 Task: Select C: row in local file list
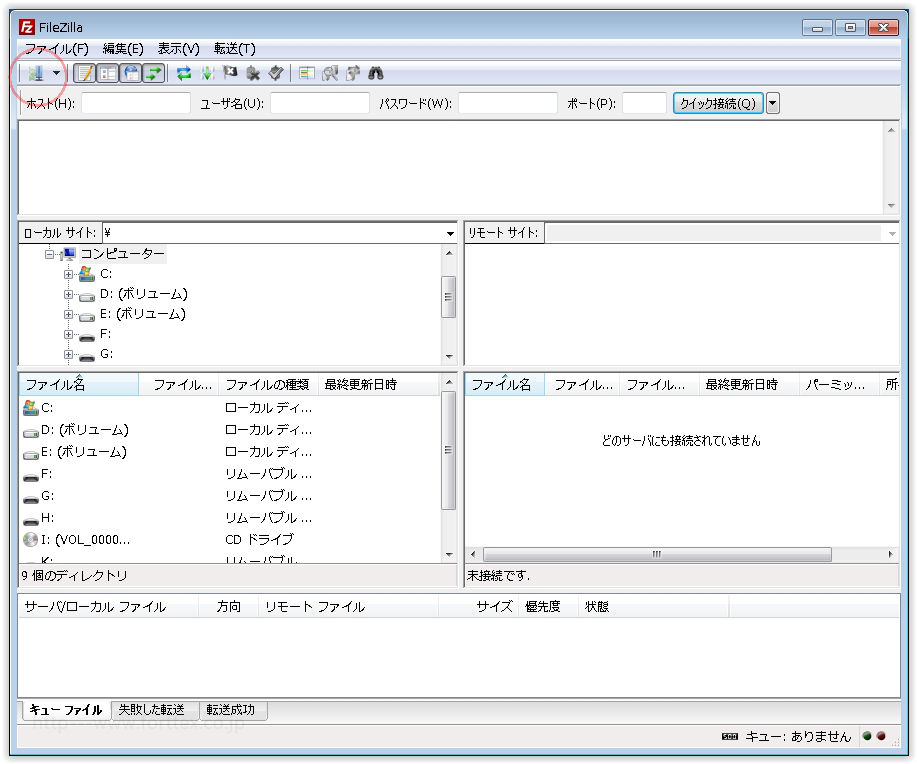pyautogui.click(x=229, y=408)
